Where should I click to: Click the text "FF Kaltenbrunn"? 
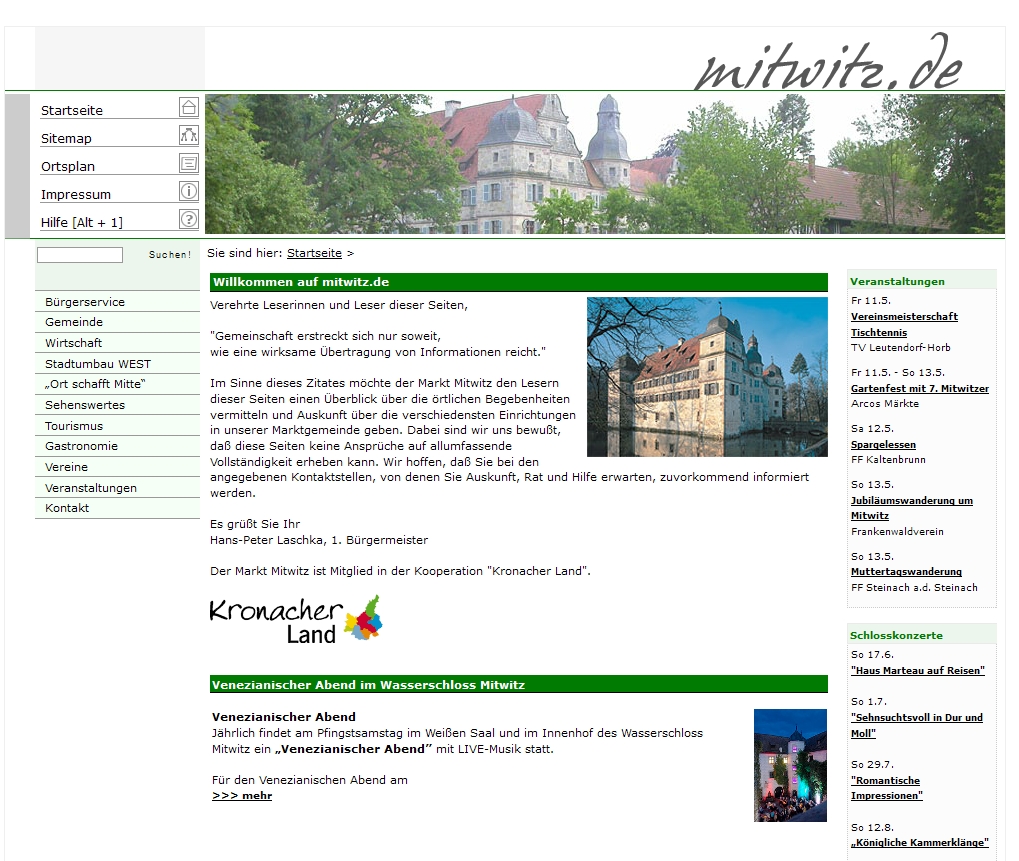point(888,459)
